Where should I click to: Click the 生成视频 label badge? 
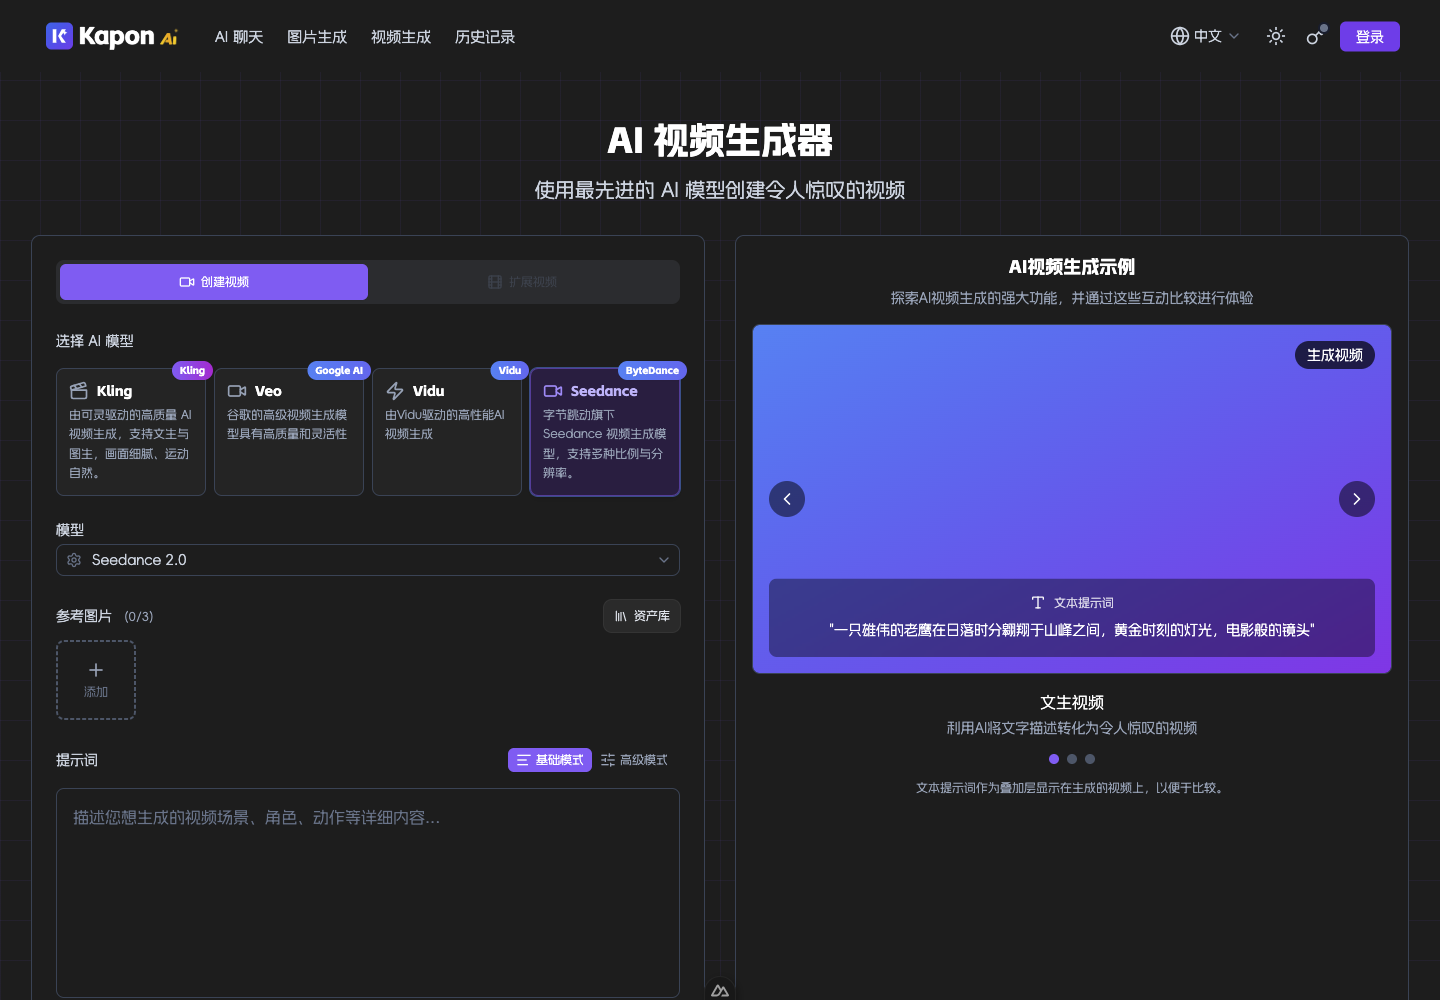[1335, 355]
